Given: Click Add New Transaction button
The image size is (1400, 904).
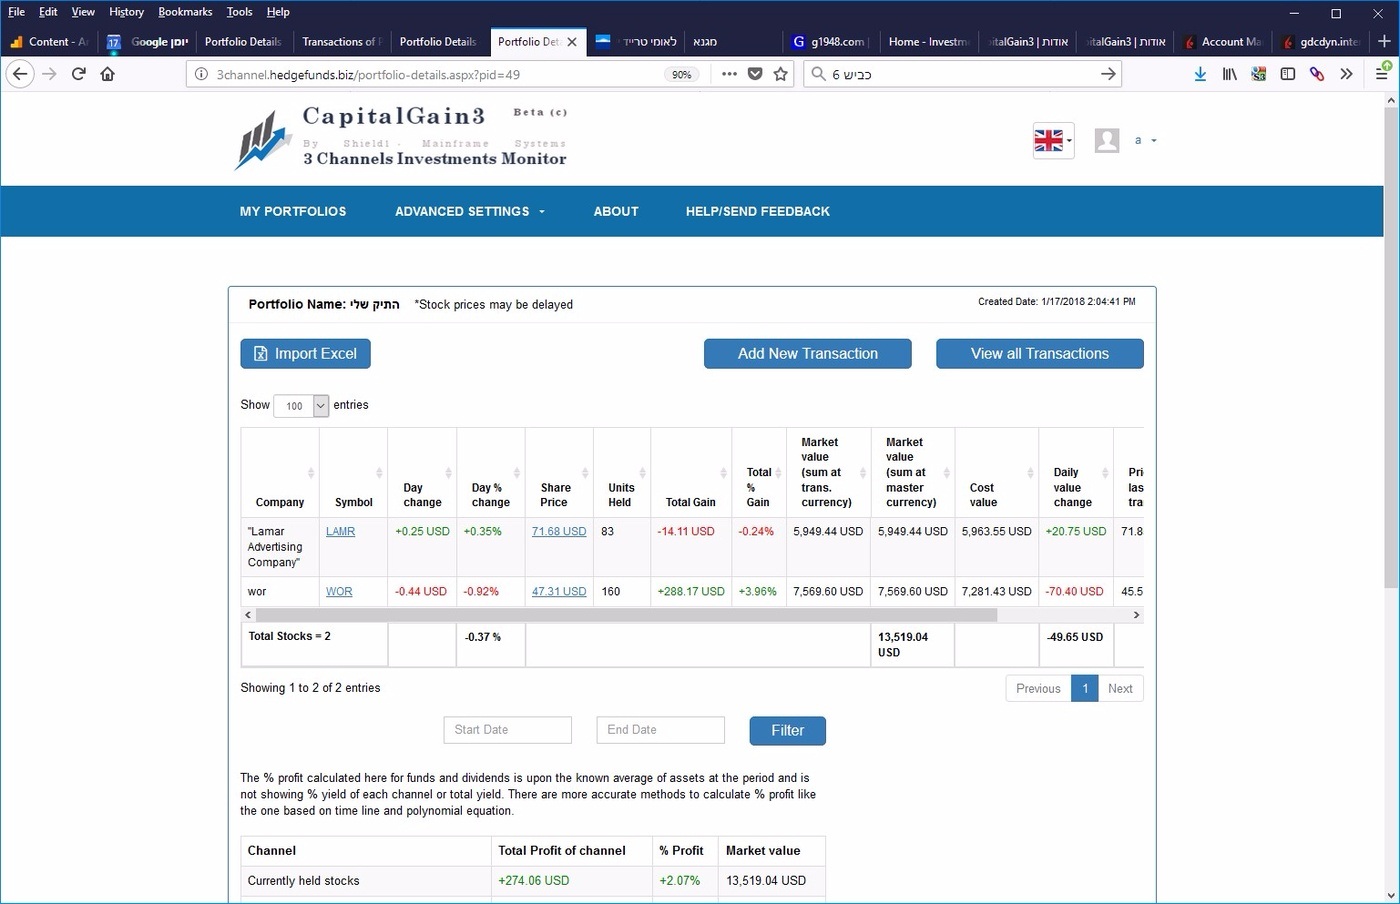Looking at the screenshot, I should [808, 353].
